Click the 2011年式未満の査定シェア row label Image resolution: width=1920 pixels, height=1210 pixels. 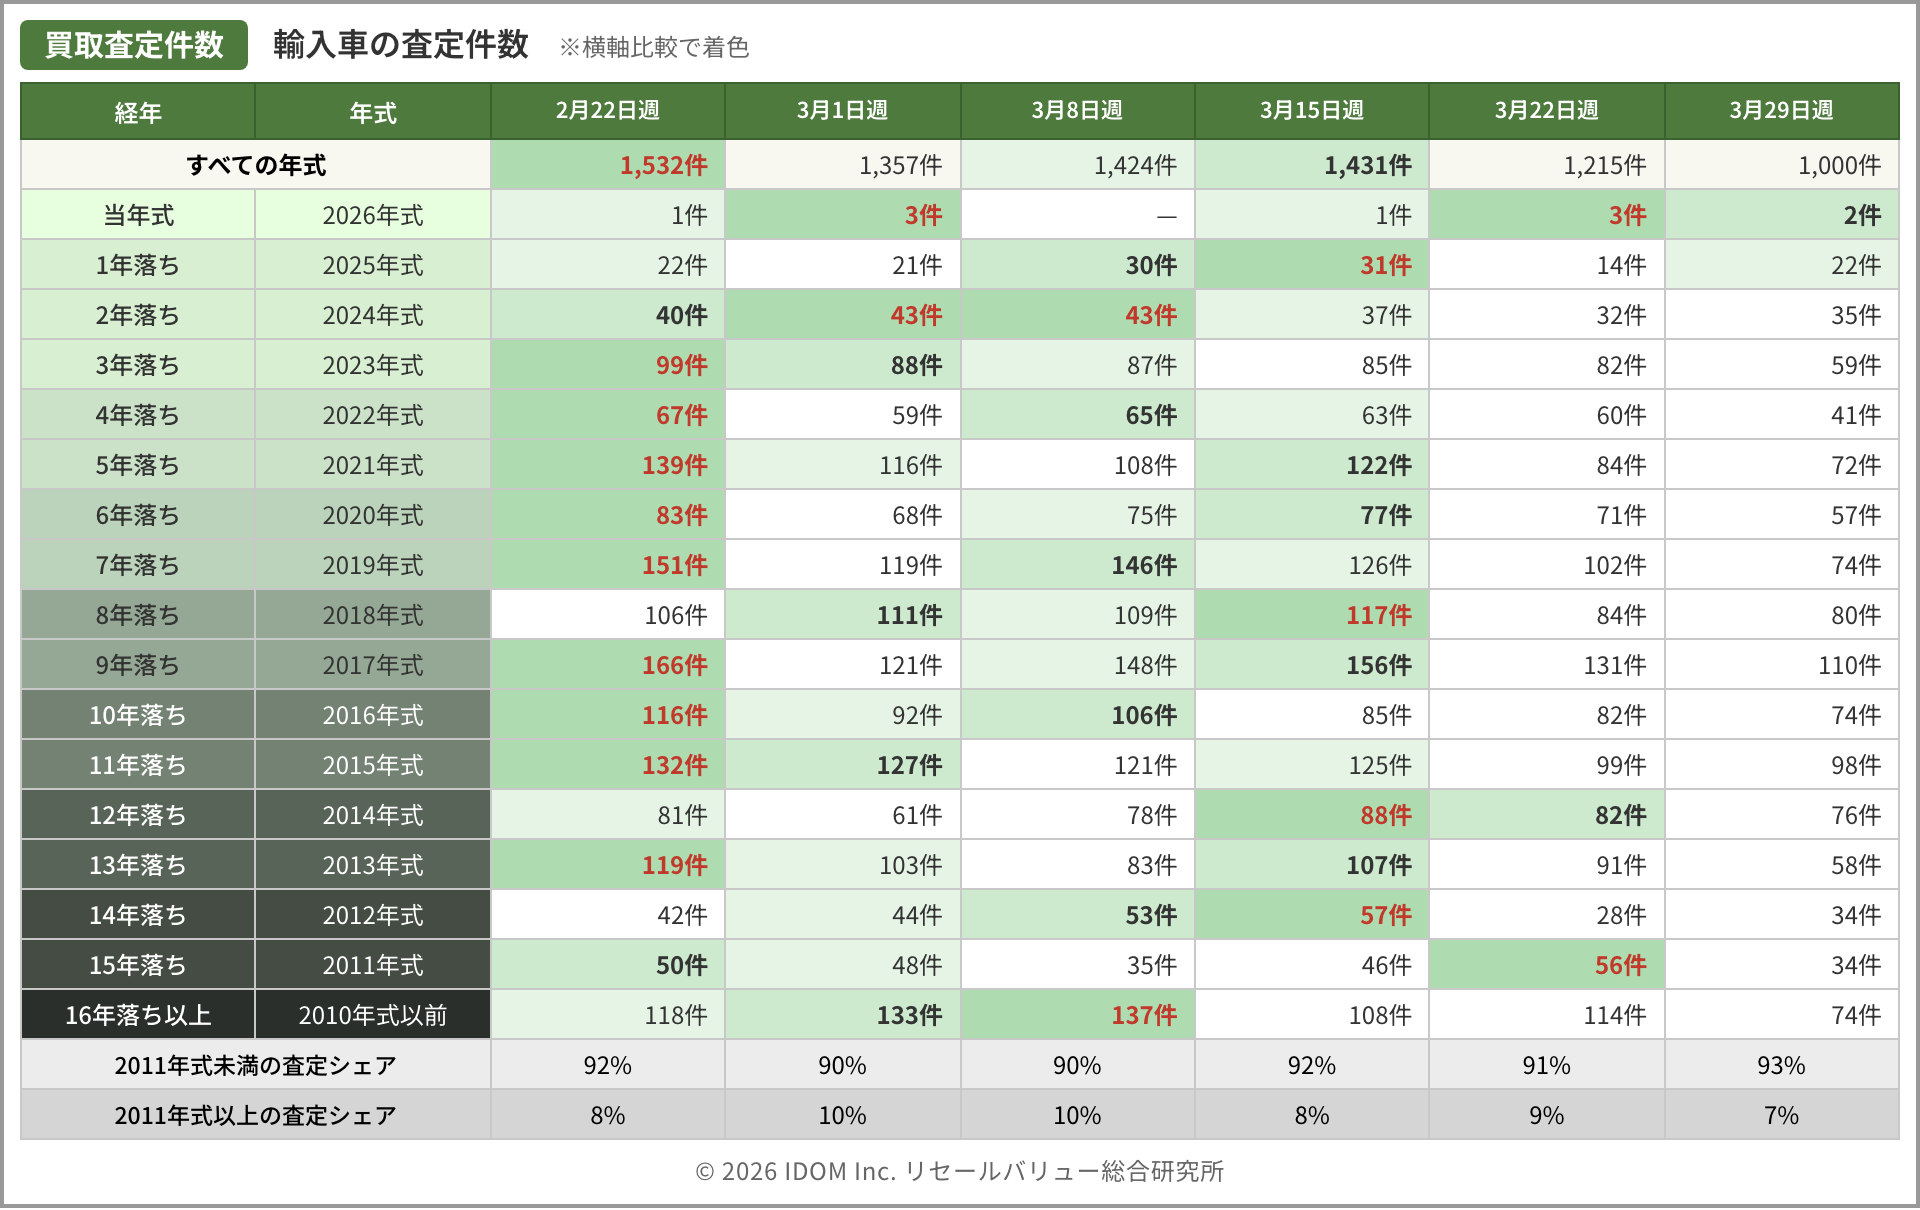(256, 1065)
